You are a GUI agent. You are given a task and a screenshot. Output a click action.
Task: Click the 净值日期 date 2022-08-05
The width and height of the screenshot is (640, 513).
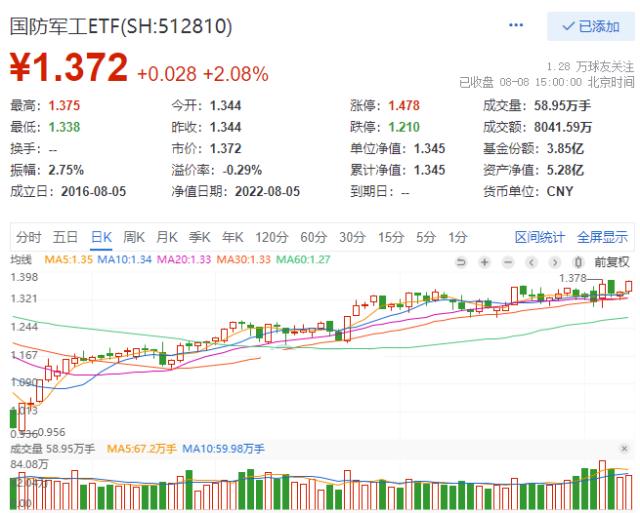[x=267, y=191]
